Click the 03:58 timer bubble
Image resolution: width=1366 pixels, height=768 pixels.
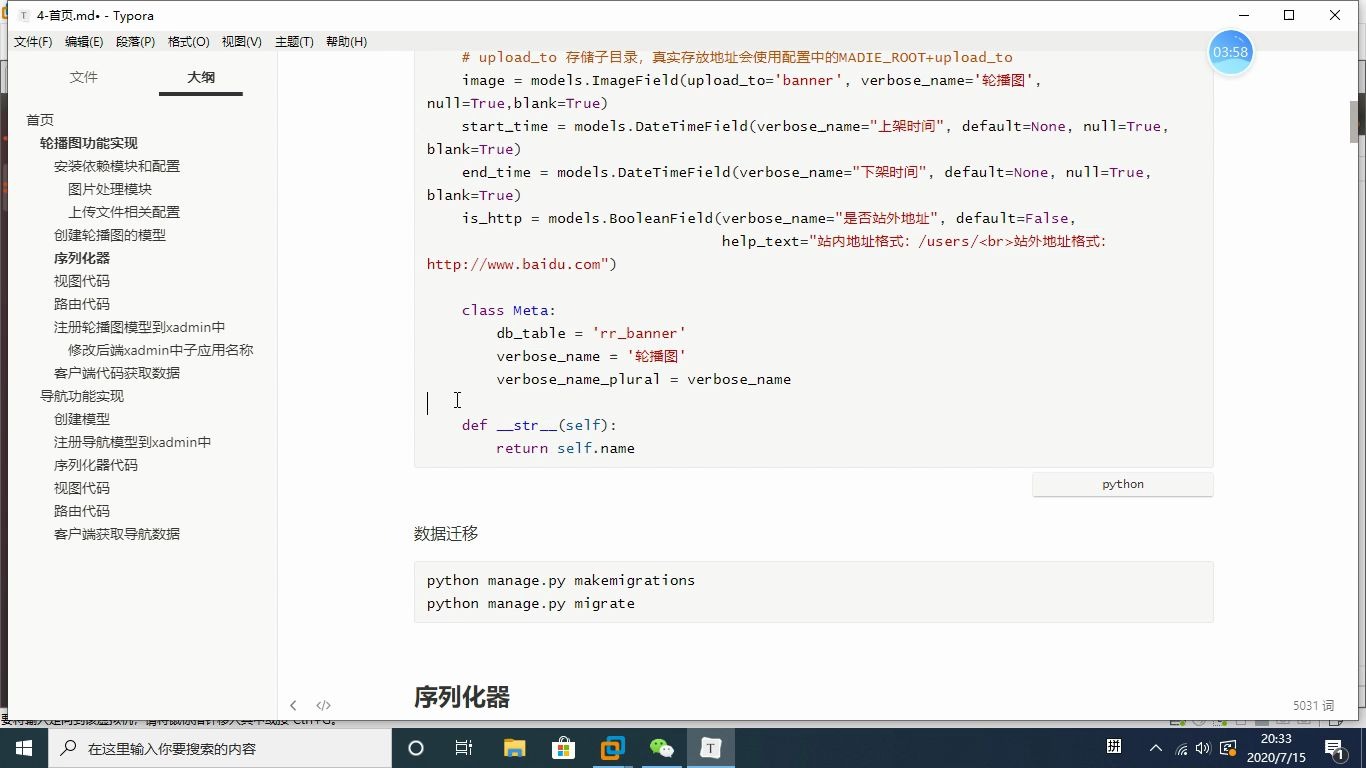pos(1230,52)
